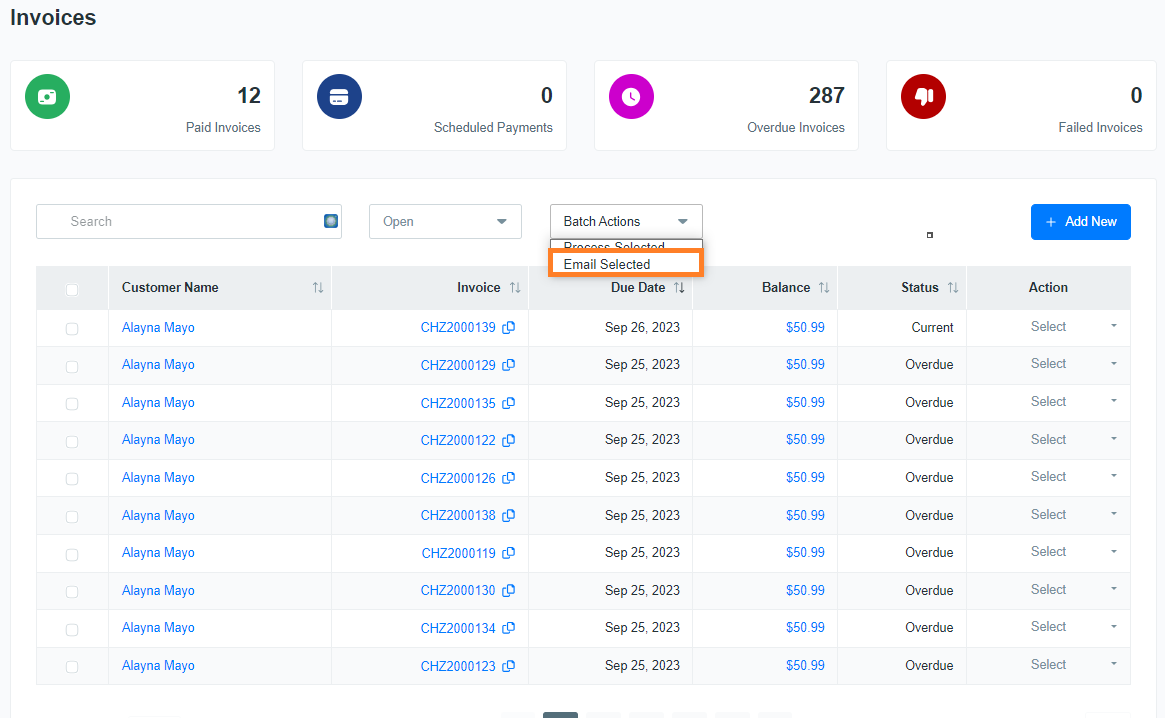Open Action Select dropdown for CHZ2000138
The image size is (1165, 718).
(x=1074, y=515)
